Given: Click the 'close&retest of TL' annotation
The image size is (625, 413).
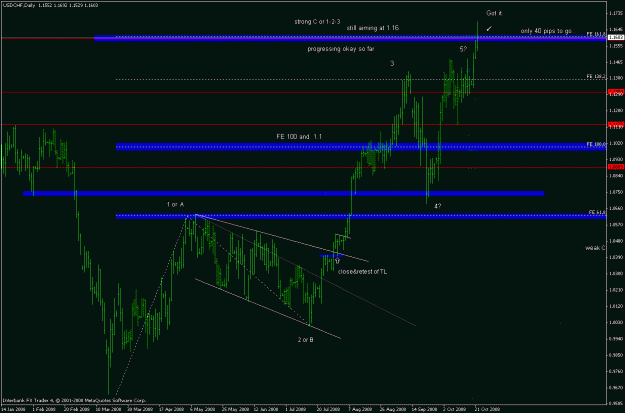Looking at the screenshot, I should point(362,272).
